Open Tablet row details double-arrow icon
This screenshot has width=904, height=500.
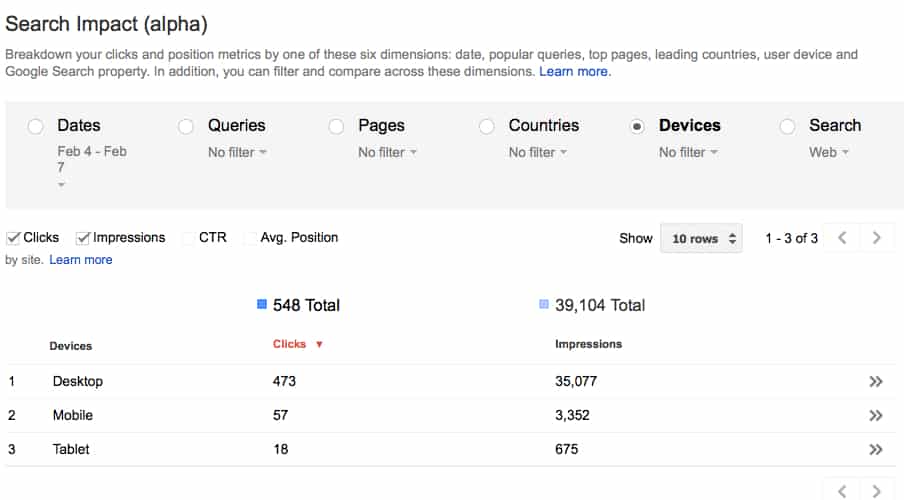point(876,449)
